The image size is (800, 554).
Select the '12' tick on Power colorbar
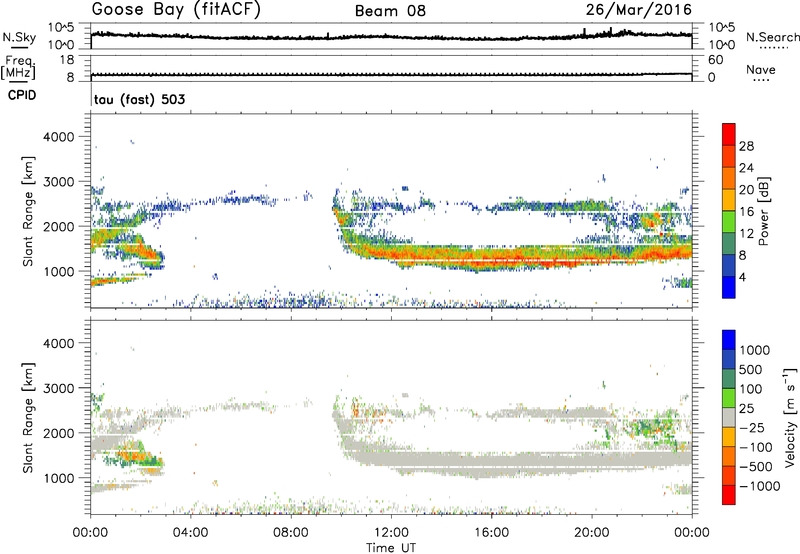pyautogui.click(x=746, y=234)
